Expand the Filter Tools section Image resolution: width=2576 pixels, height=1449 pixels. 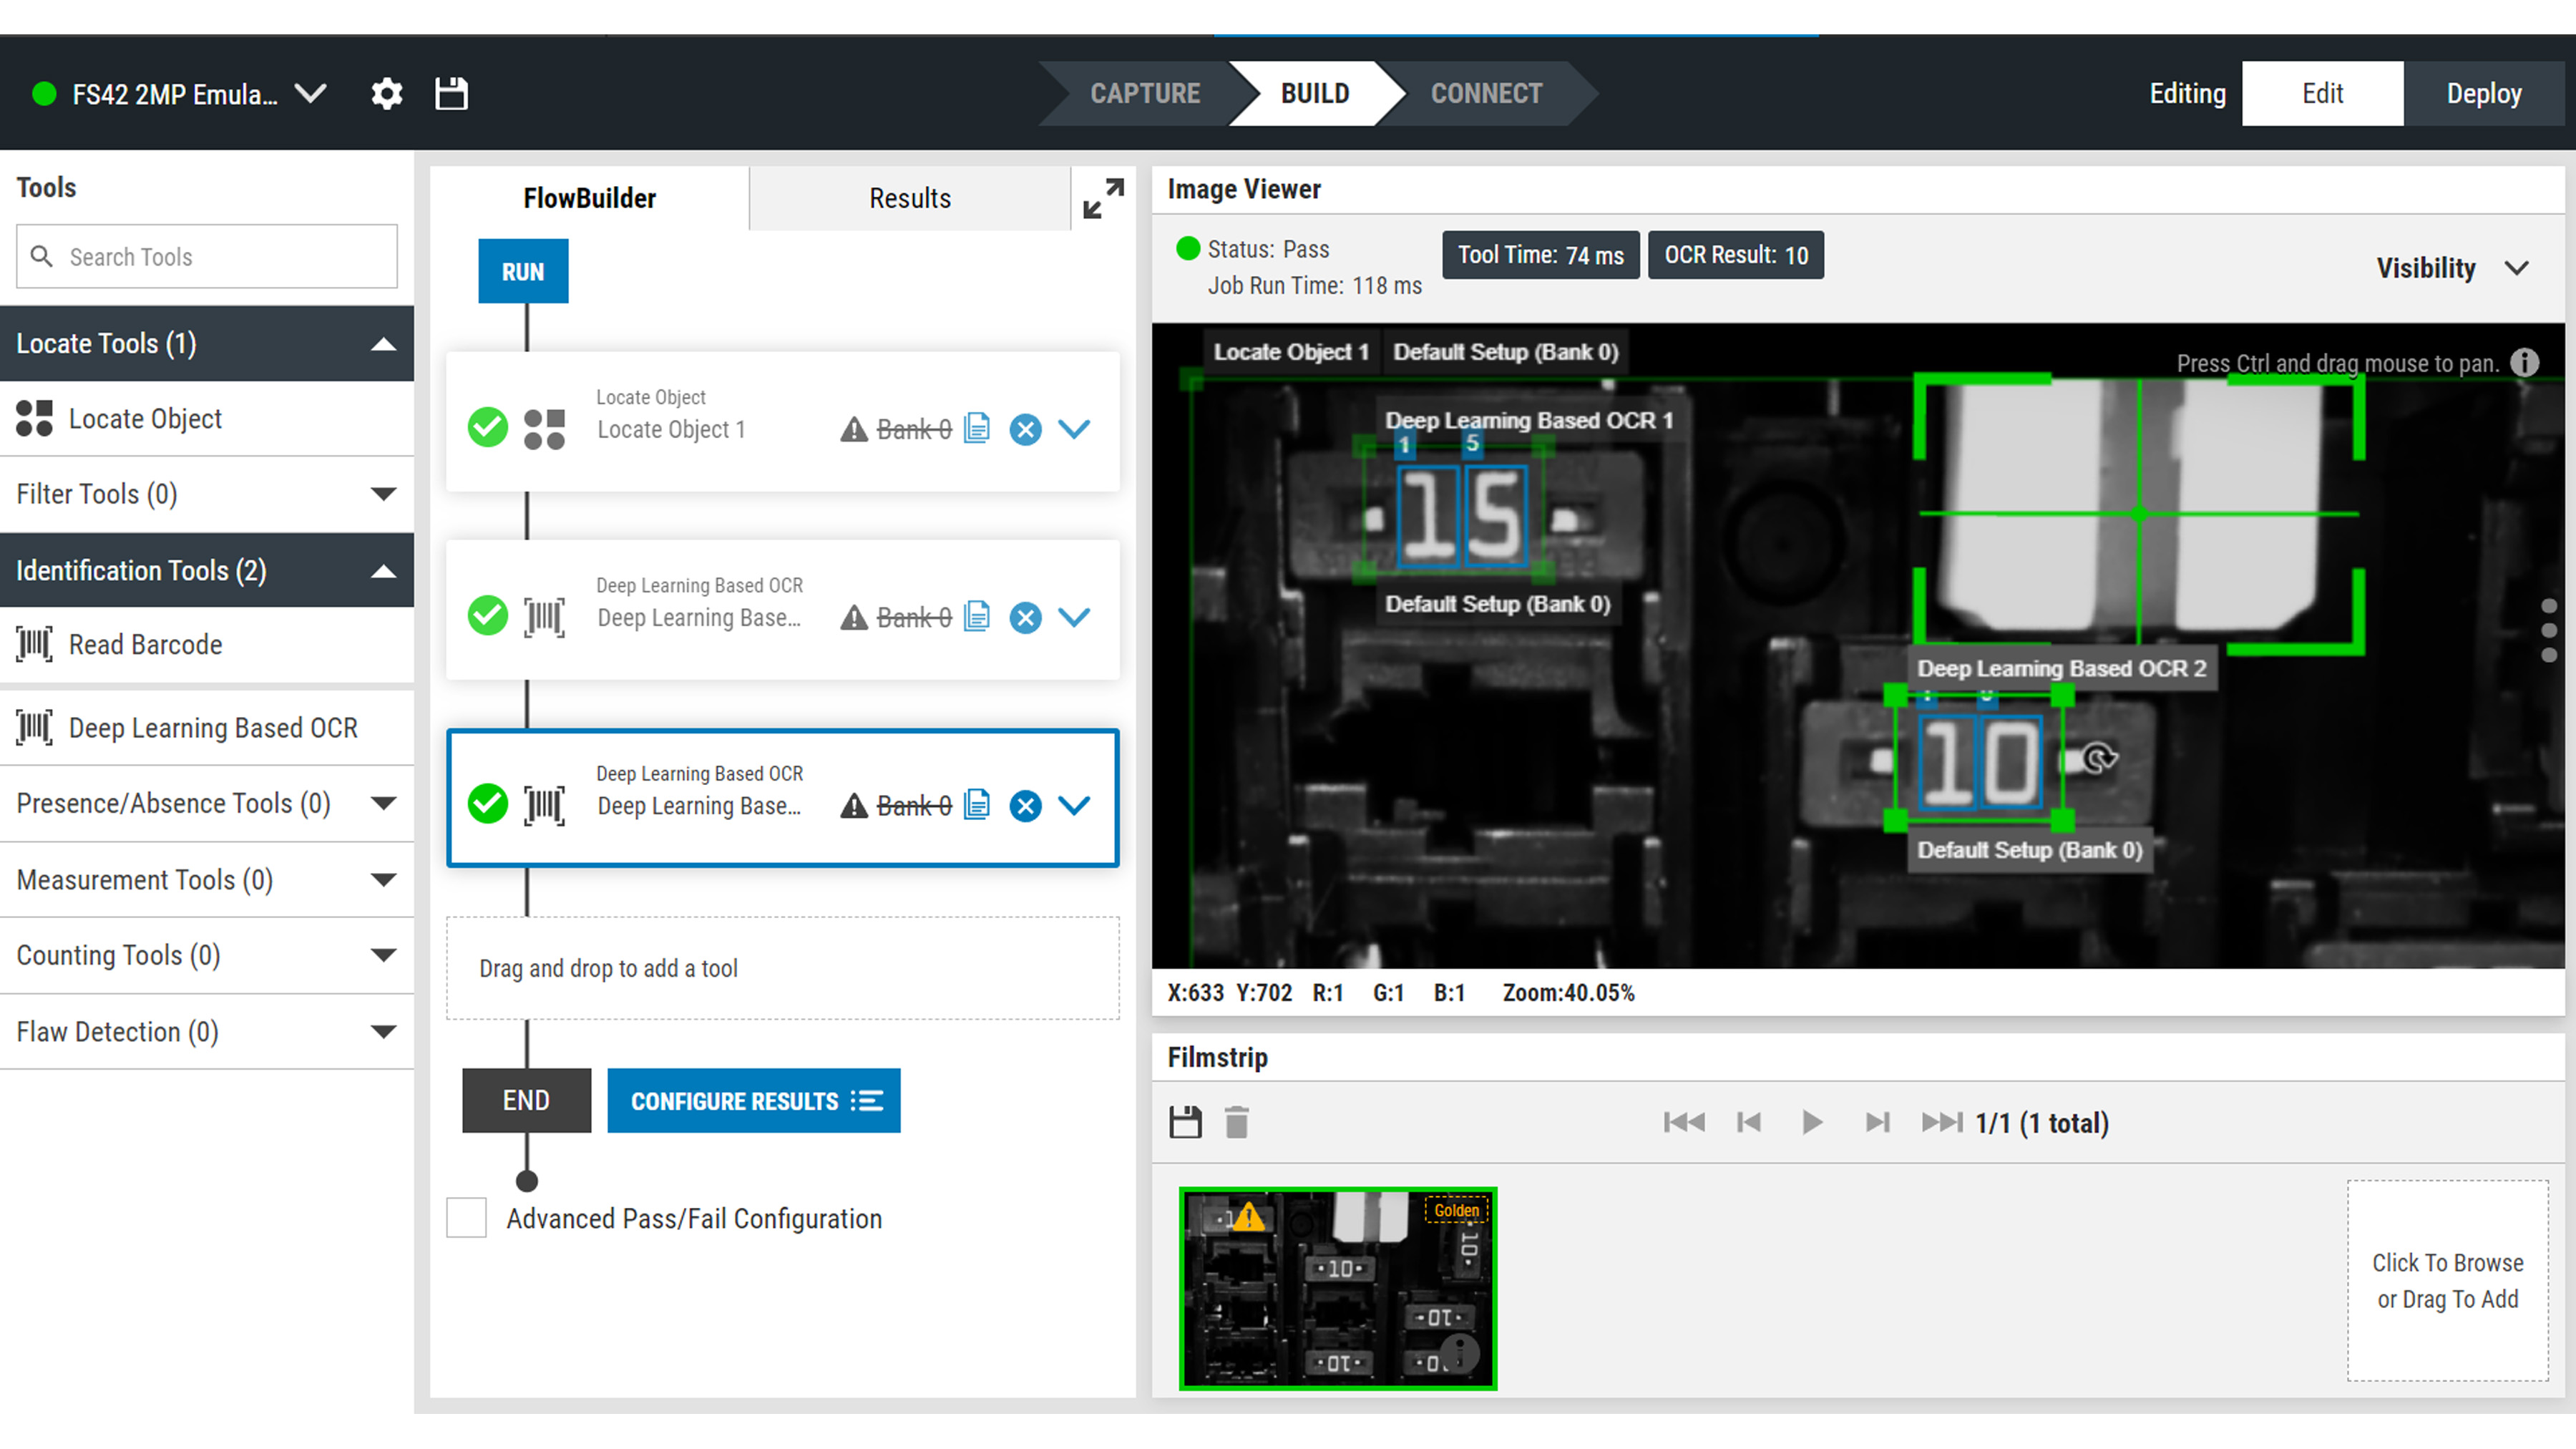tap(383, 493)
